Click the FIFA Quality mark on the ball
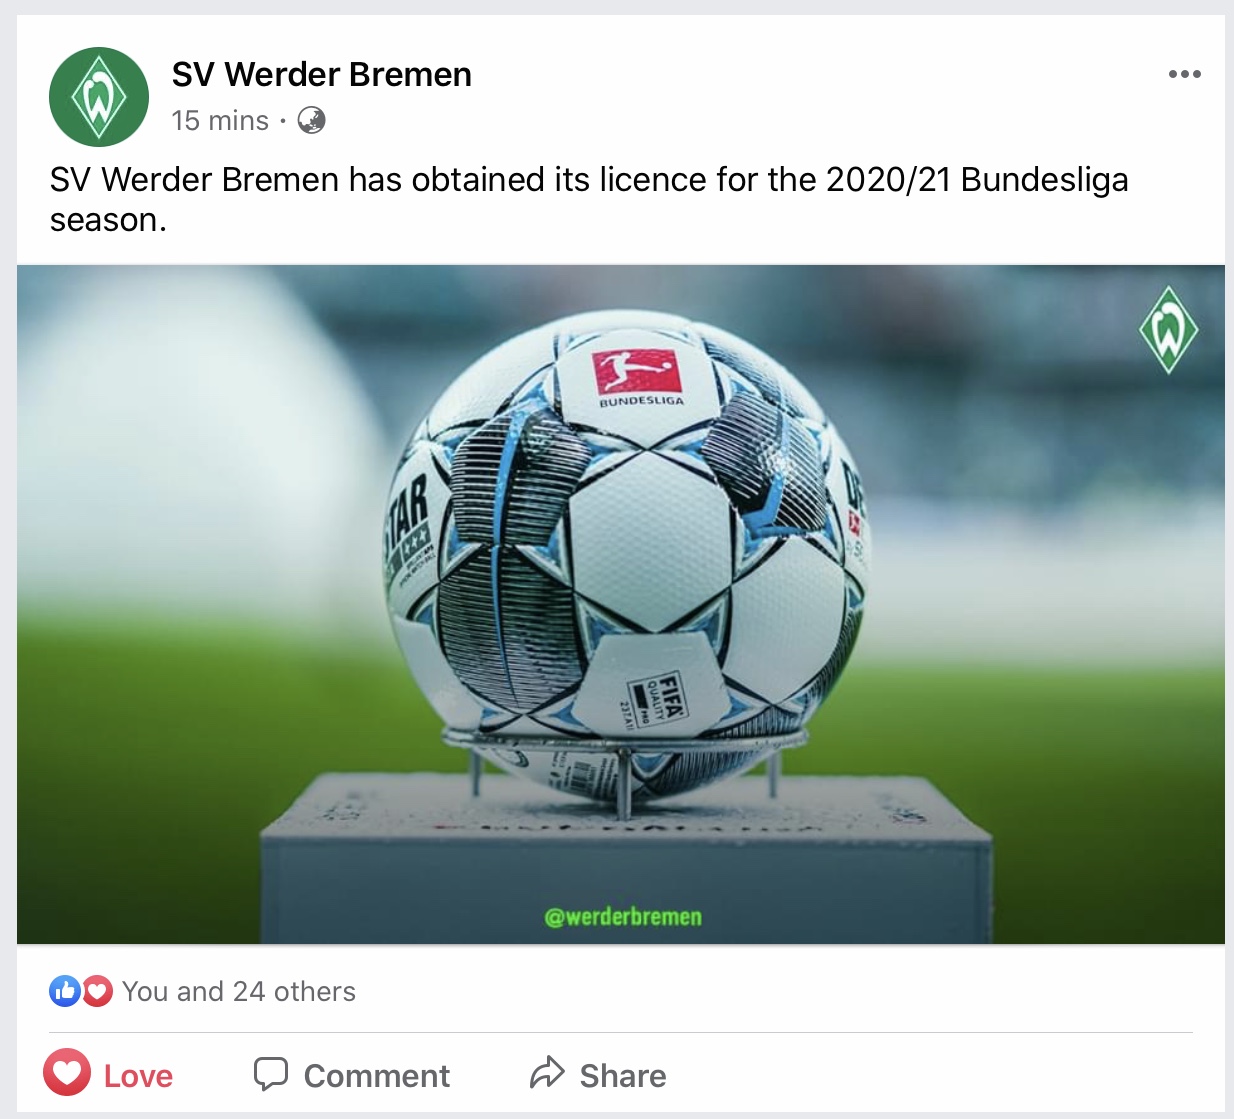Viewport: 1234px width, 1119px height. click(654, 700)
